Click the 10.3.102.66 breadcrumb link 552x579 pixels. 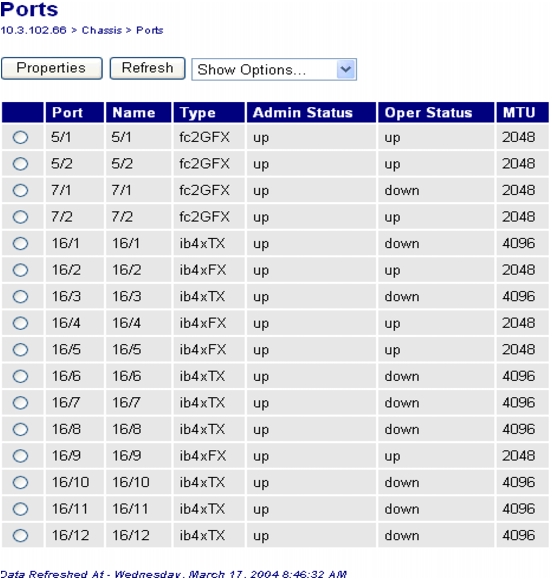click(33, 30)
